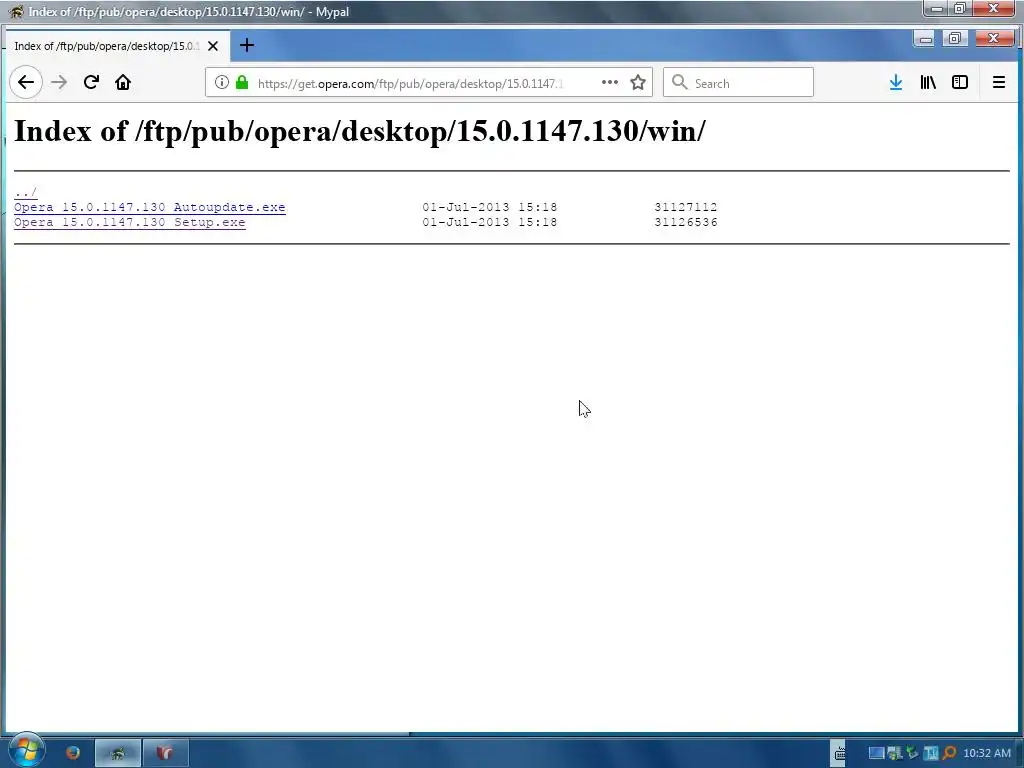Open the Windows Start menu
The width and height of the screenshot is (1024, 768).
[26, 751]
